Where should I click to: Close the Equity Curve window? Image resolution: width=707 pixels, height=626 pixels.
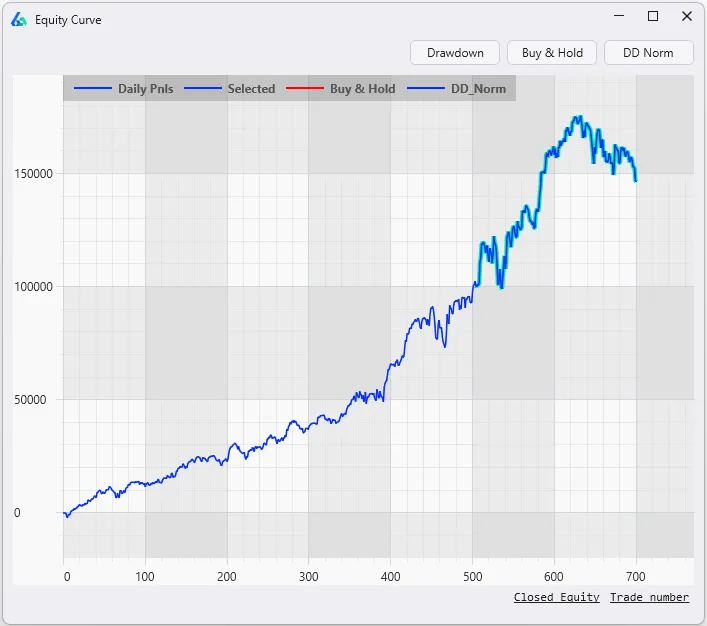(x=687, y=16)
